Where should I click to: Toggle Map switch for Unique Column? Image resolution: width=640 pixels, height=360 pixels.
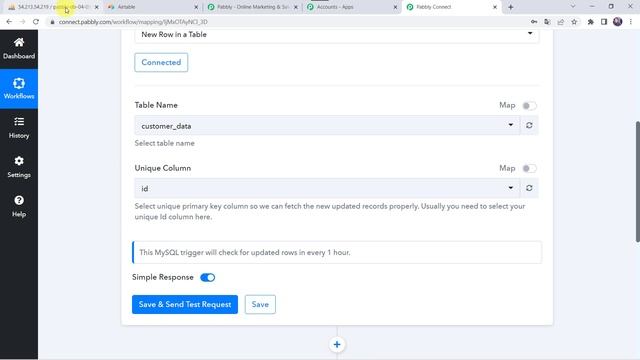529,168
